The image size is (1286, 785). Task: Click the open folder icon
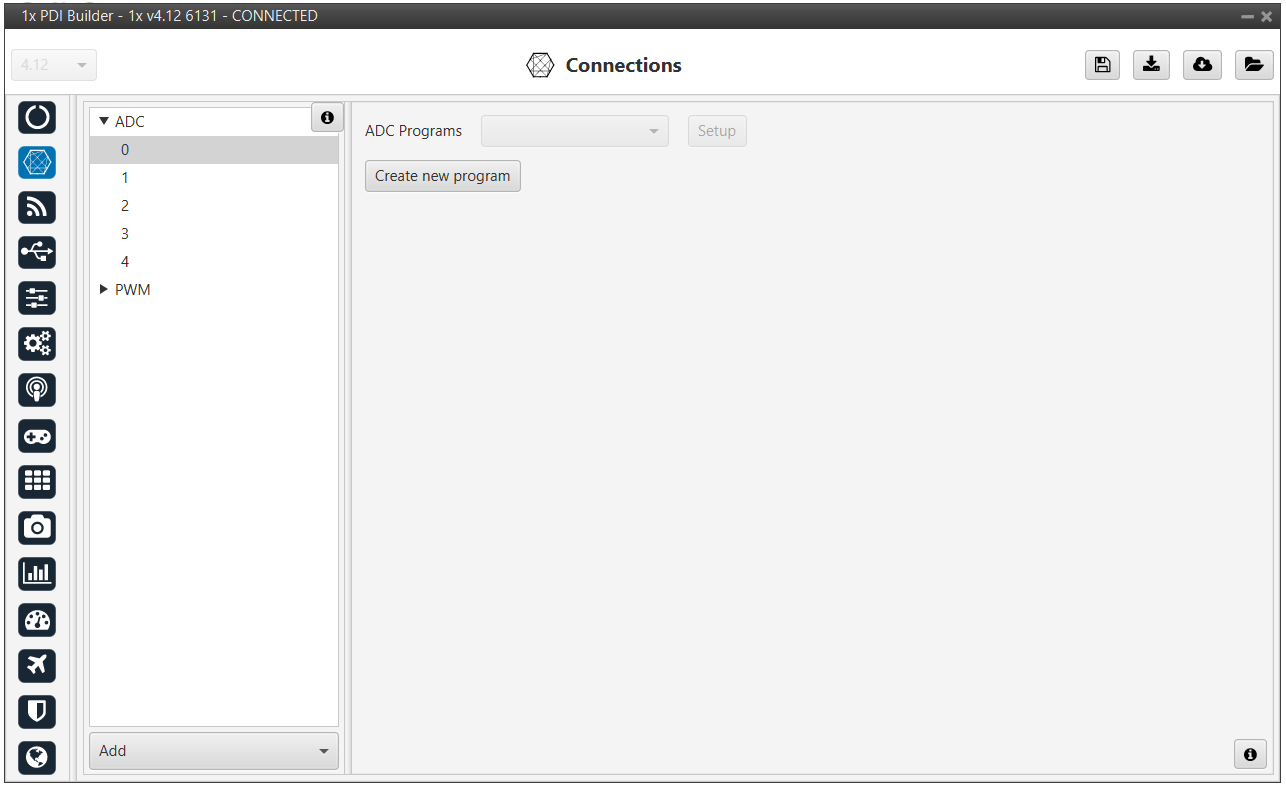click(1253, 65)
